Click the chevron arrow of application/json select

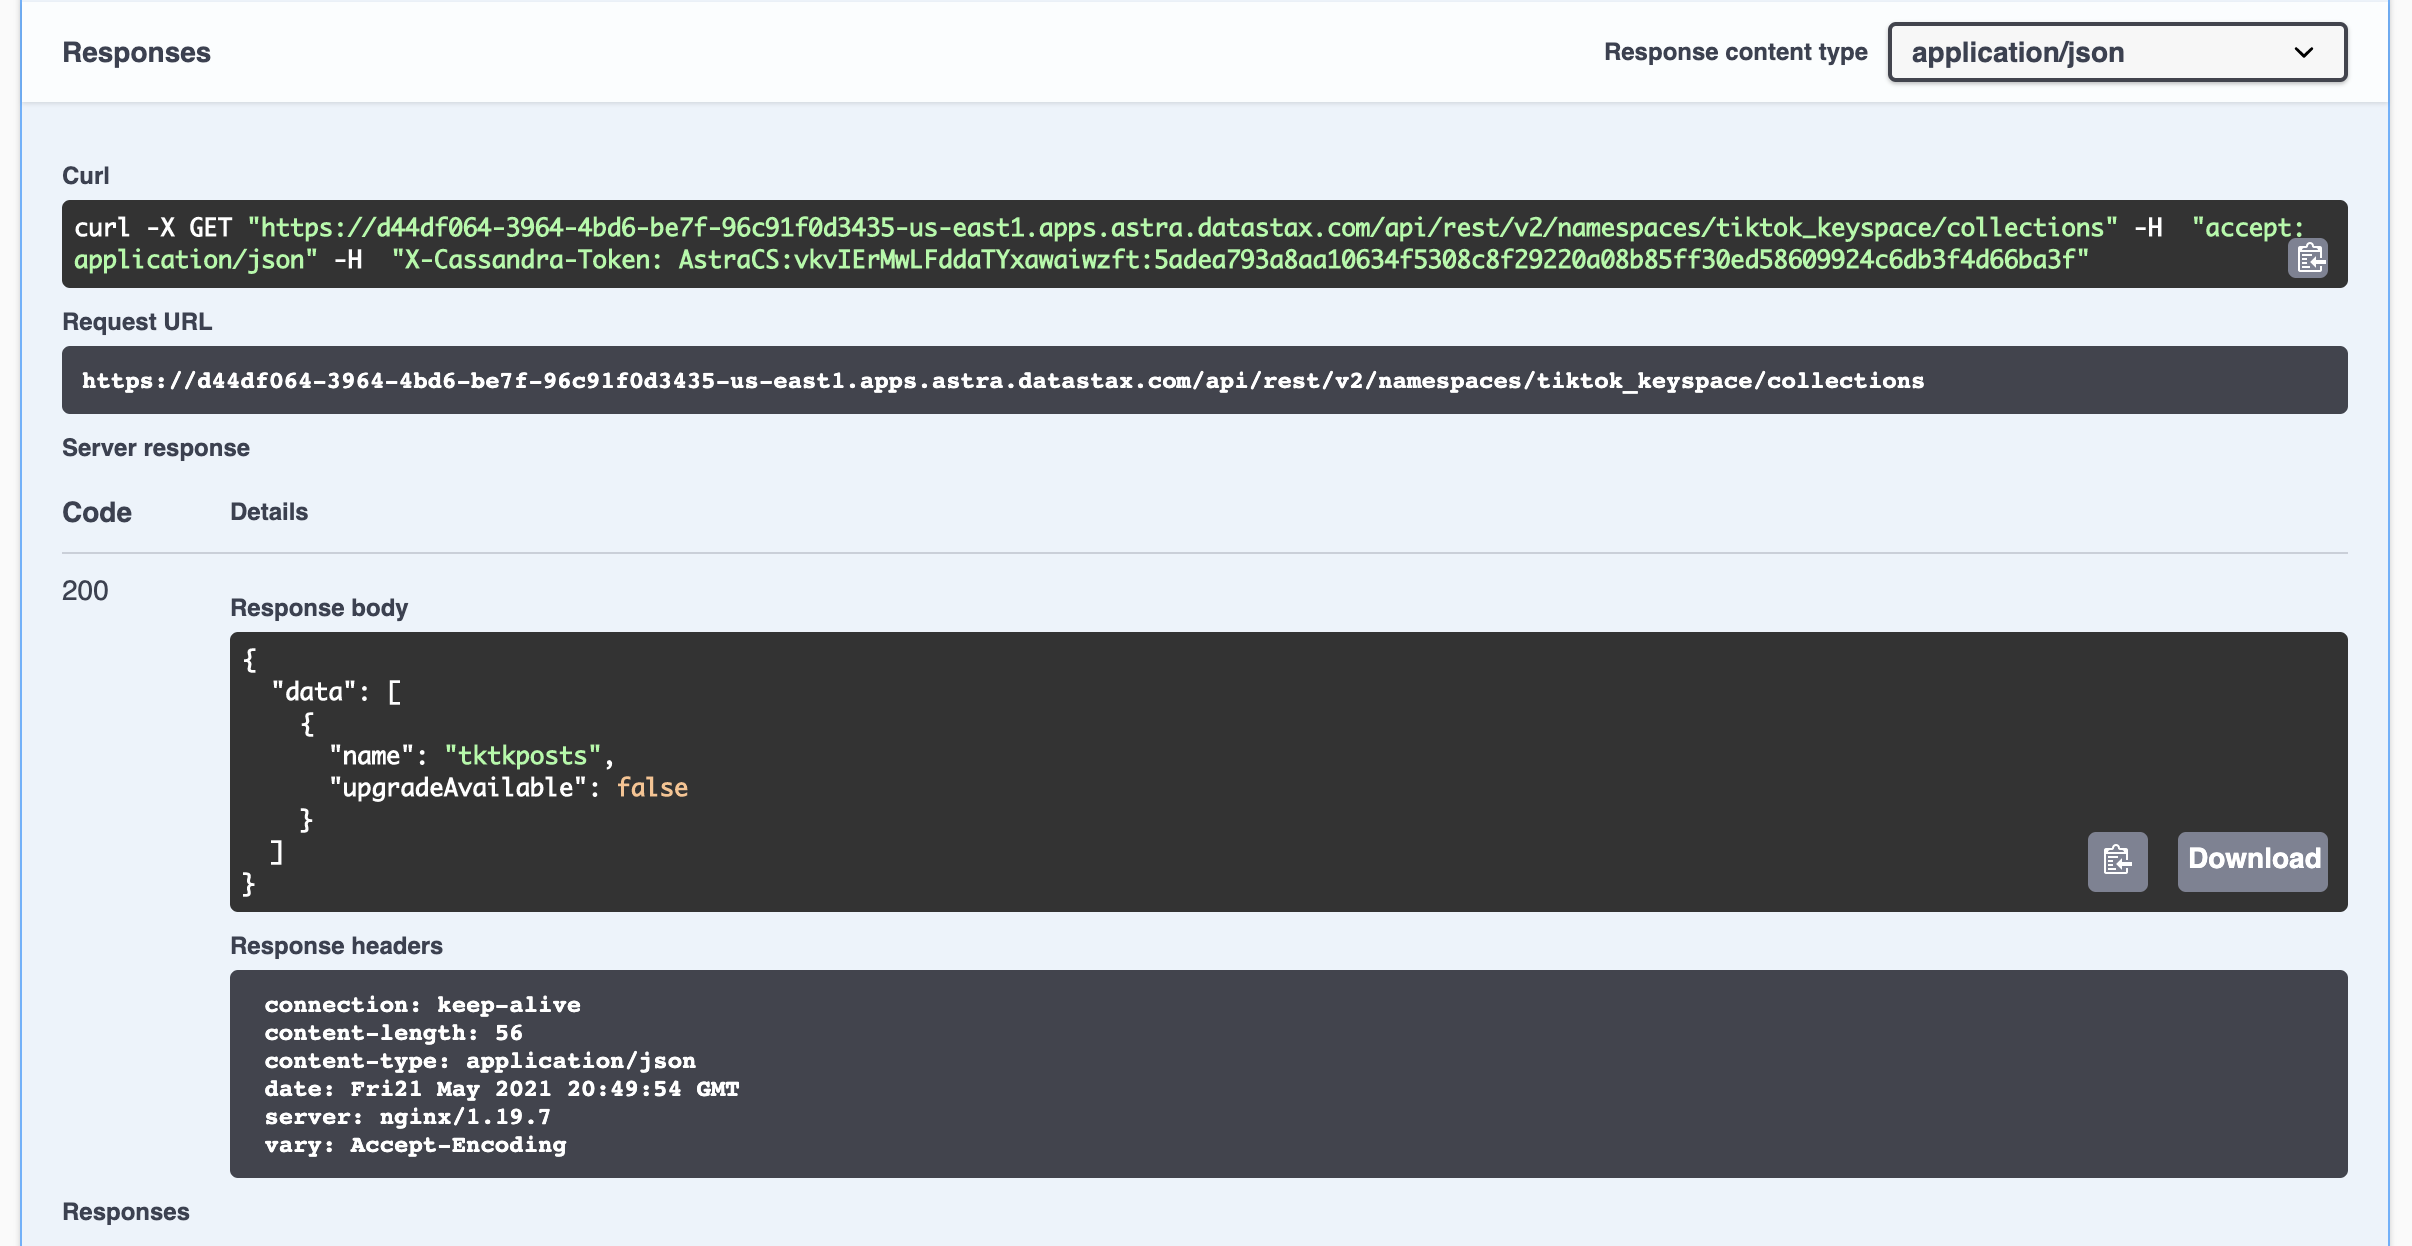(x=2303, y=52)
